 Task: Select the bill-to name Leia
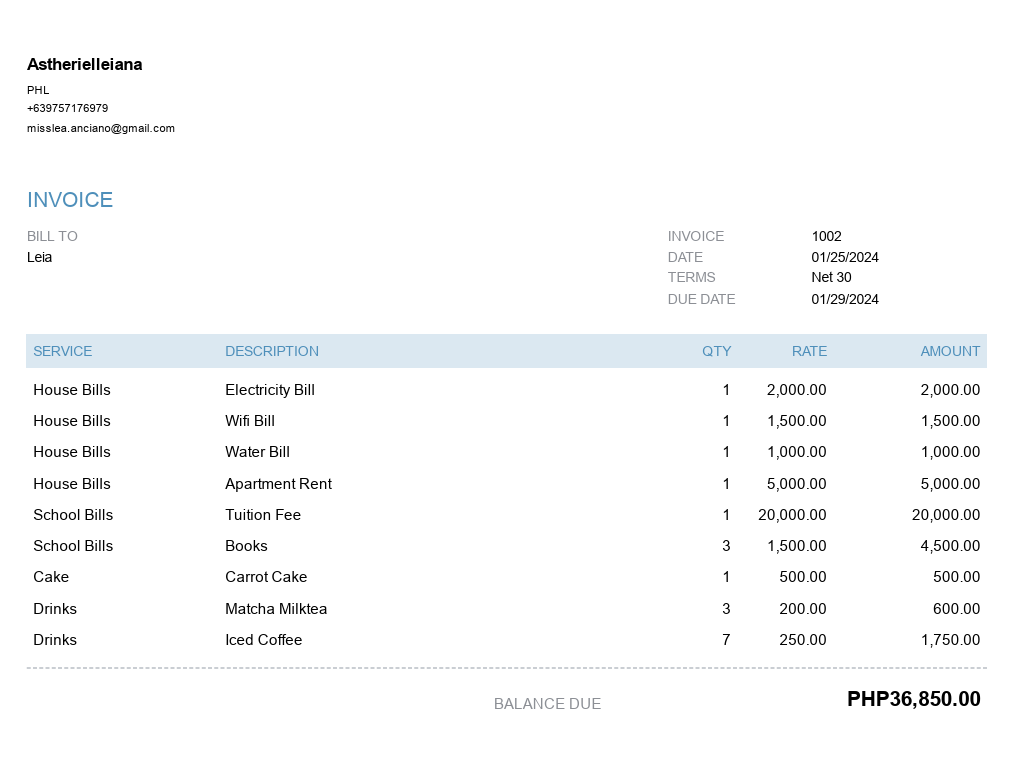click(x=39, y=257)
